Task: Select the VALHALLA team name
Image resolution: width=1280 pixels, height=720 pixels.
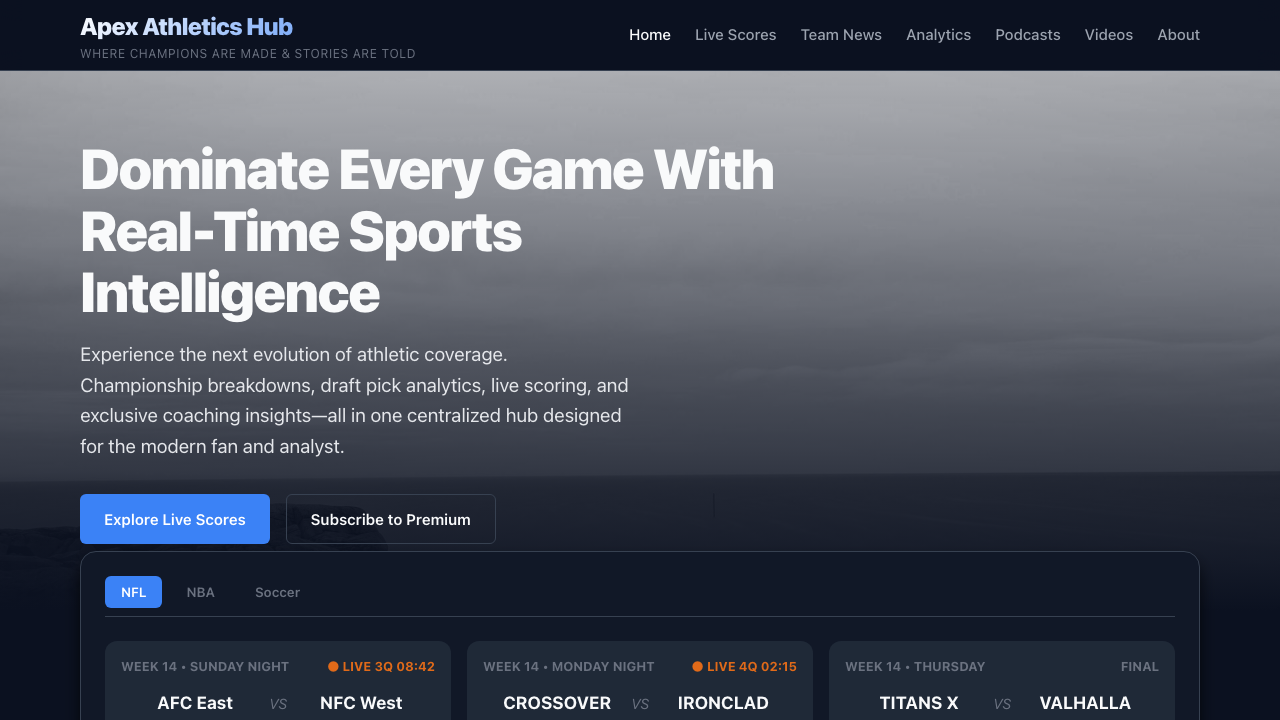Action: point(1085,703)
